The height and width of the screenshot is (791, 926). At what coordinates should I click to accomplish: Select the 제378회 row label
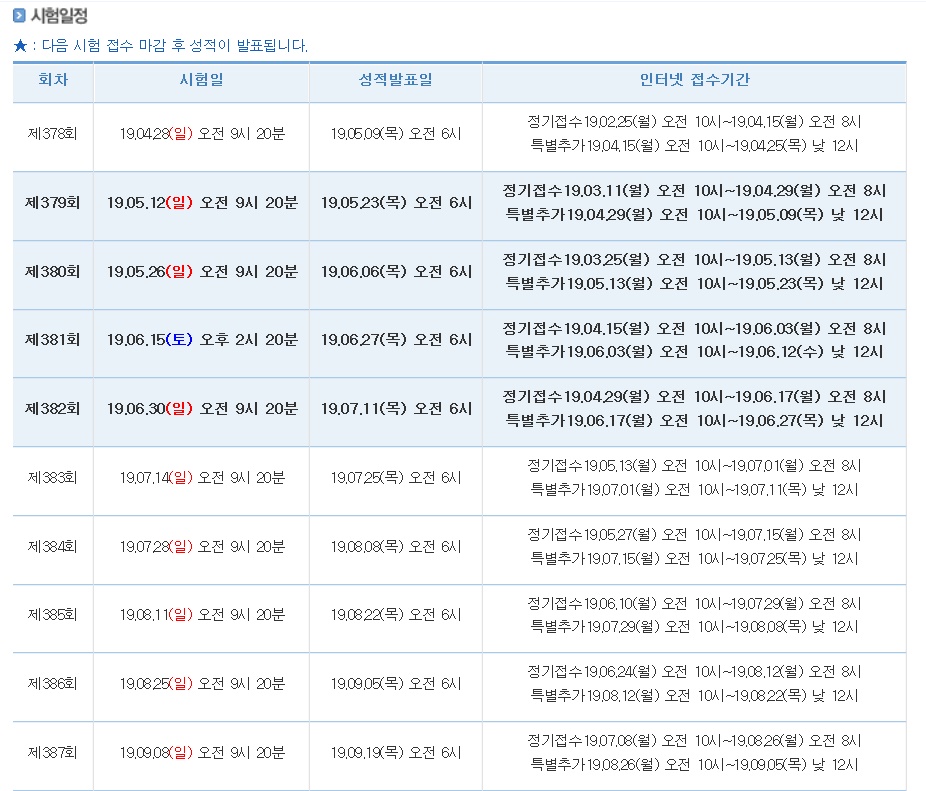click(53, 134)
